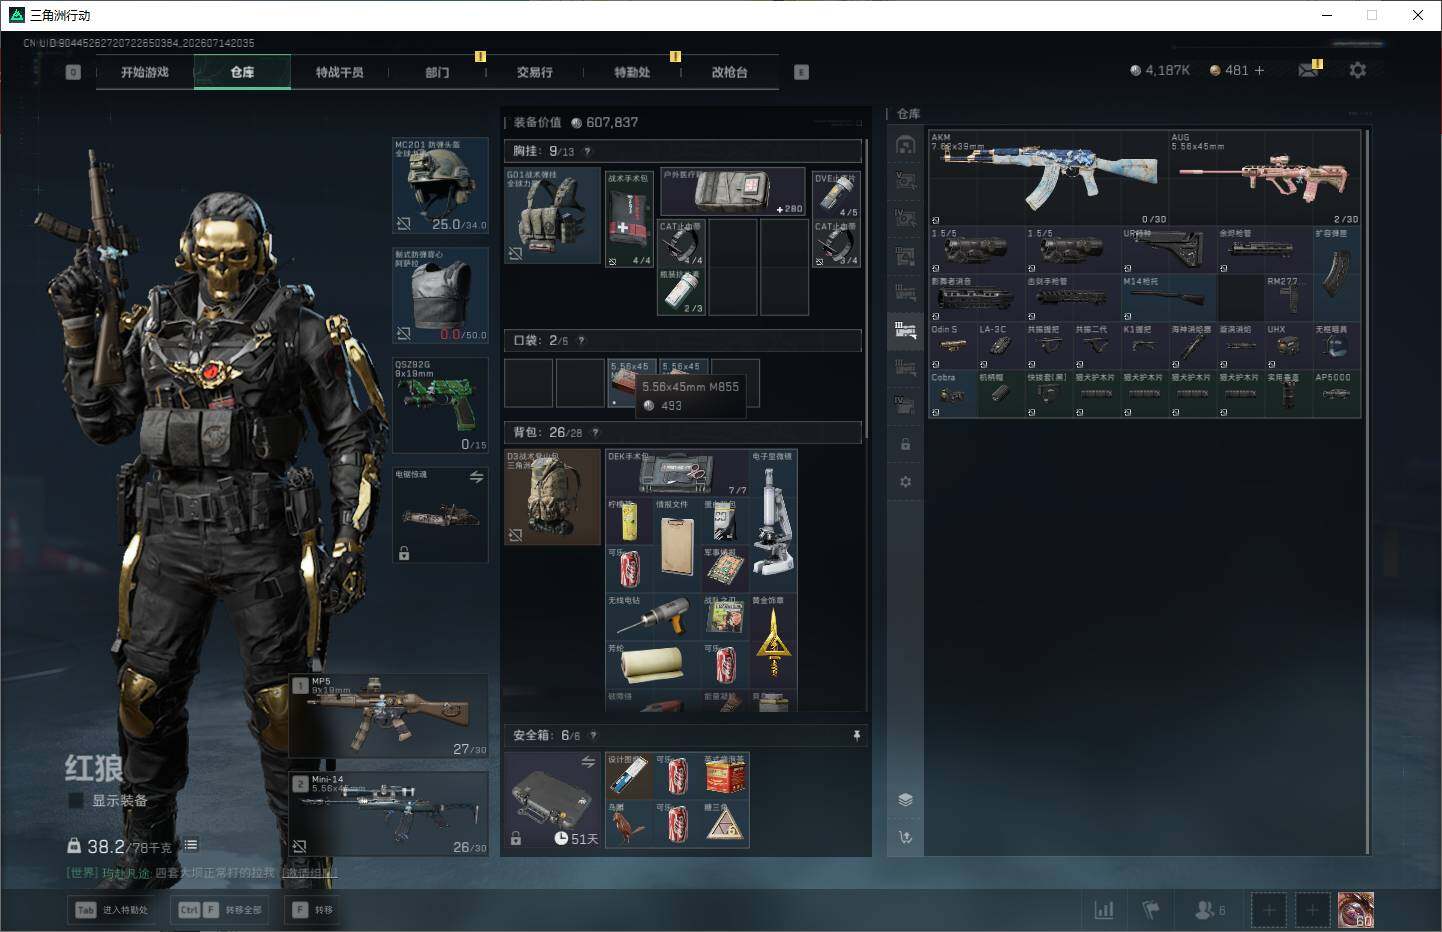Click the plus next to 481 currency
This screenshot has height=932, width=1442.
[1259, 70]
